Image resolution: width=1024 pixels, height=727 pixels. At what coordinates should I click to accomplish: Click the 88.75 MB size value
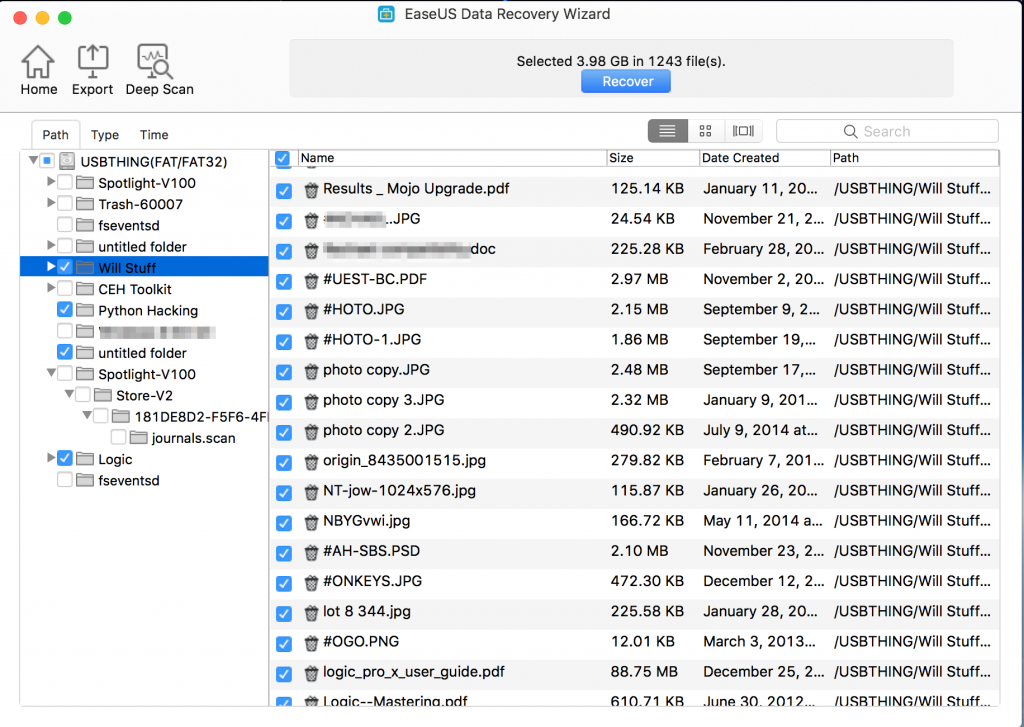643,672
